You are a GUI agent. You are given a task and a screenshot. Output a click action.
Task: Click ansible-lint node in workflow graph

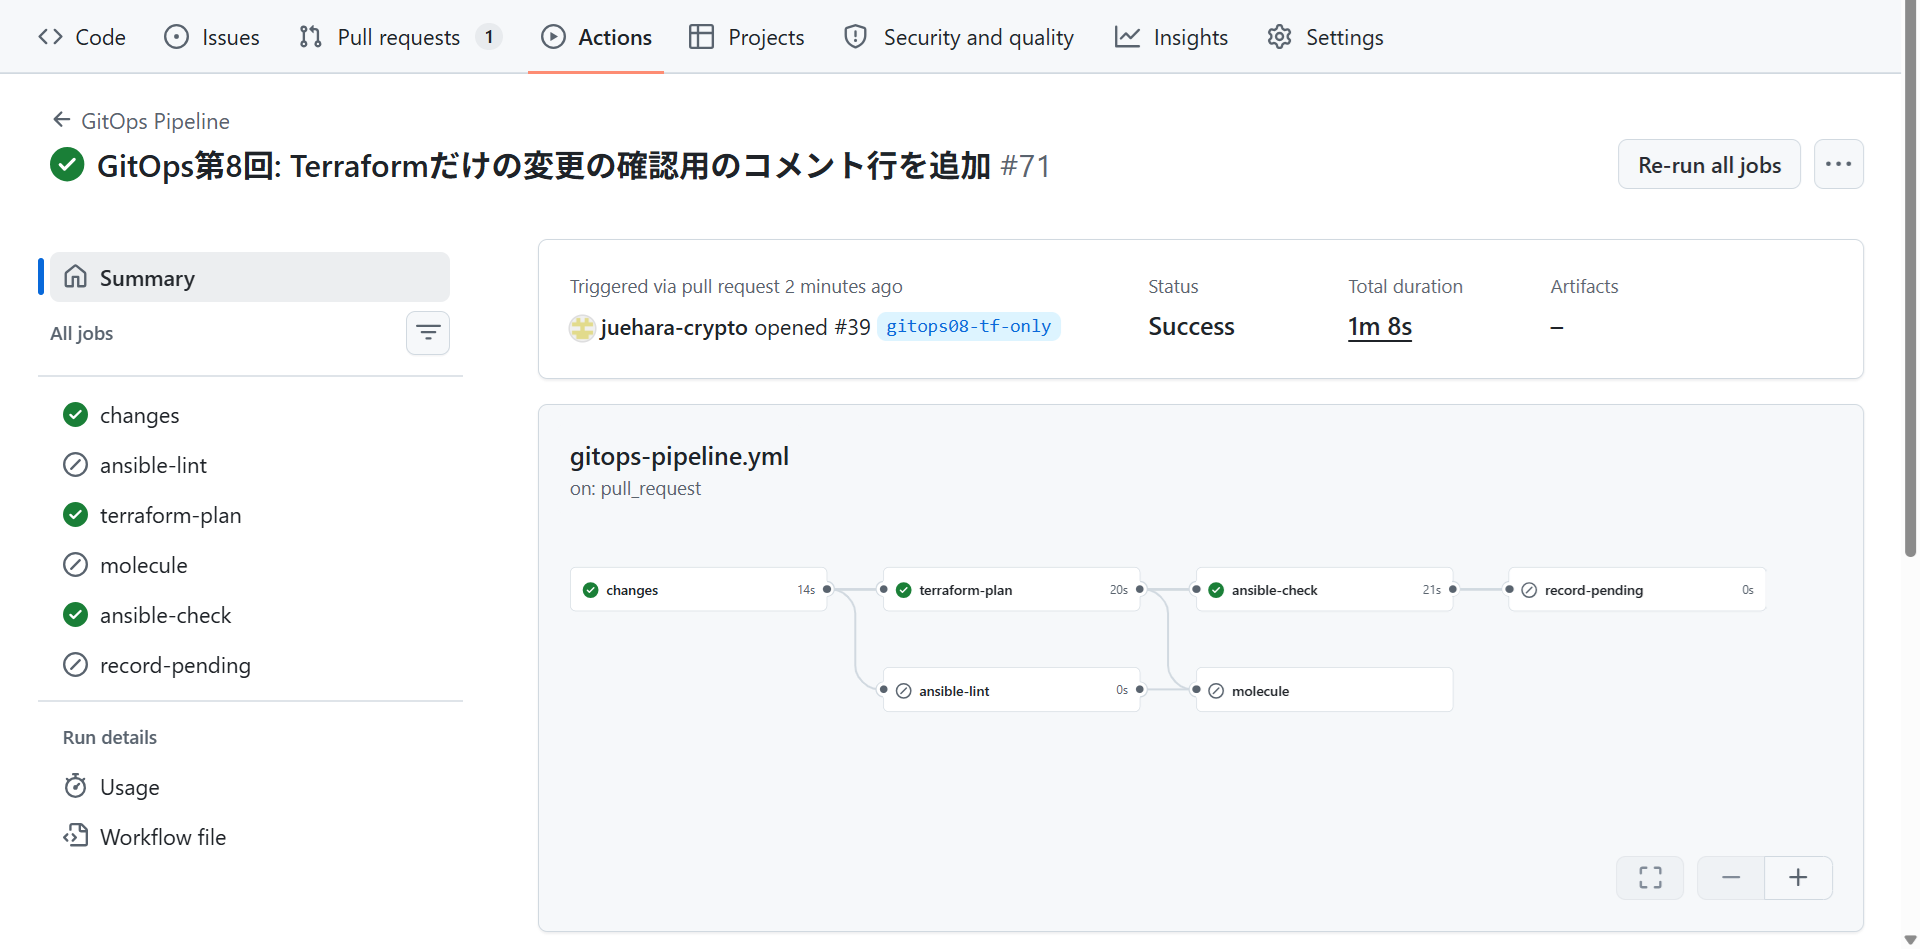(x=1011, y=690)
